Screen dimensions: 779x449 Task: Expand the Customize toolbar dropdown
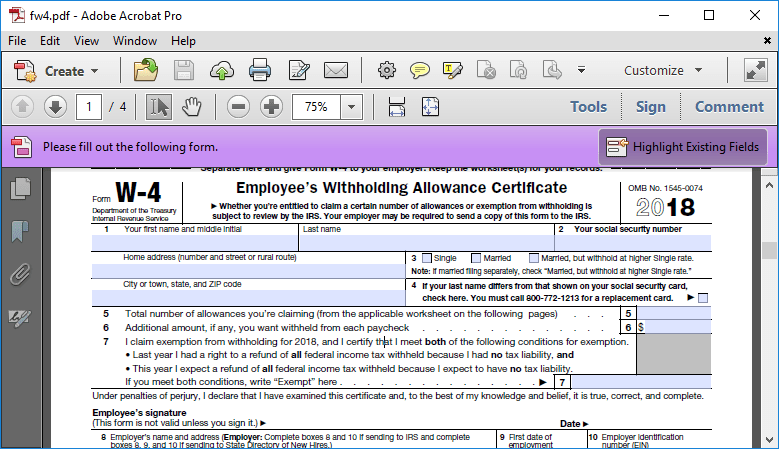coord(699,71)
